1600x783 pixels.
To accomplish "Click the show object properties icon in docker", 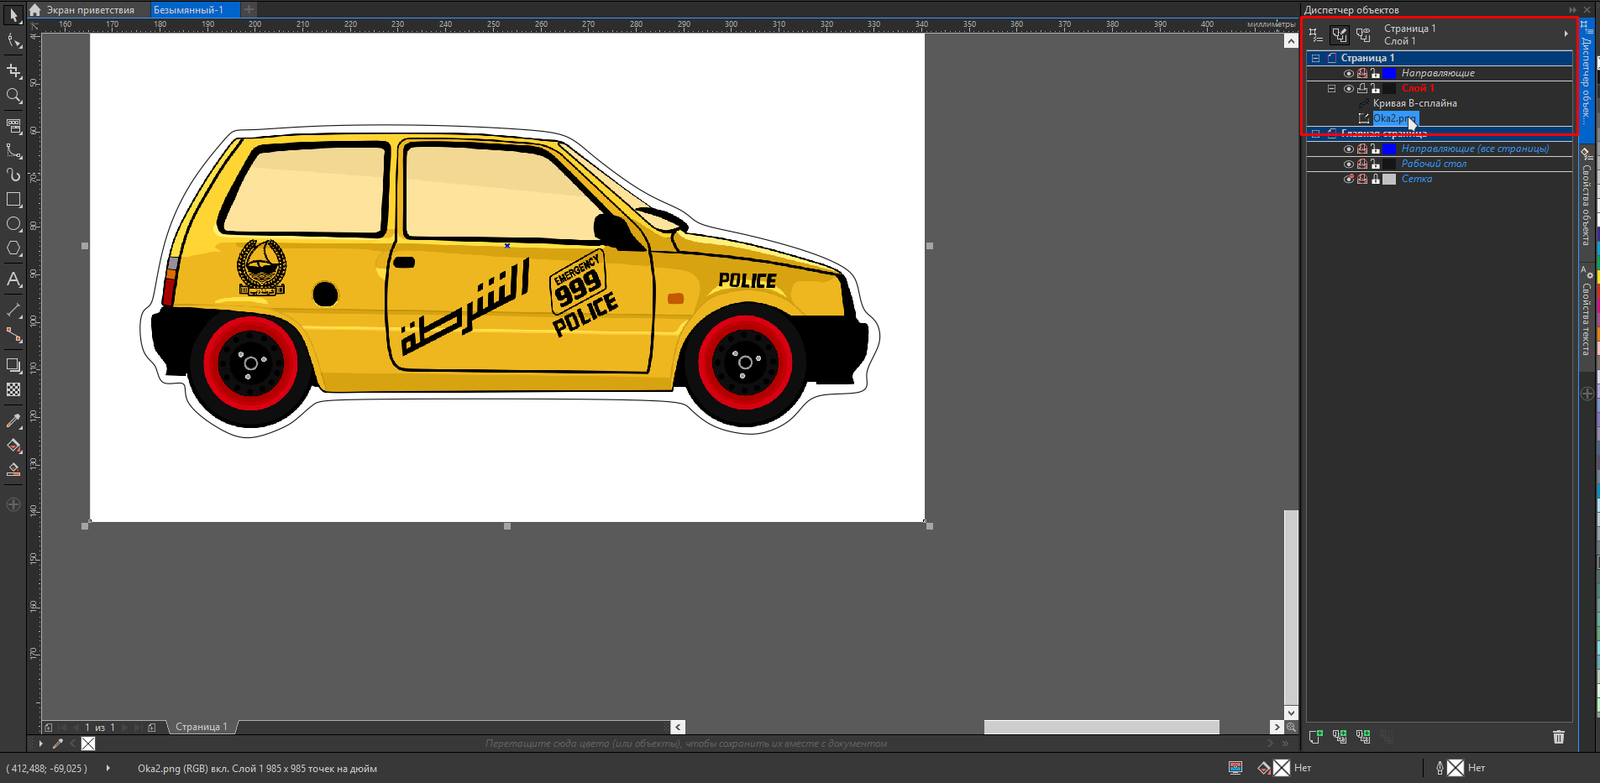I will coord(1316,35).
